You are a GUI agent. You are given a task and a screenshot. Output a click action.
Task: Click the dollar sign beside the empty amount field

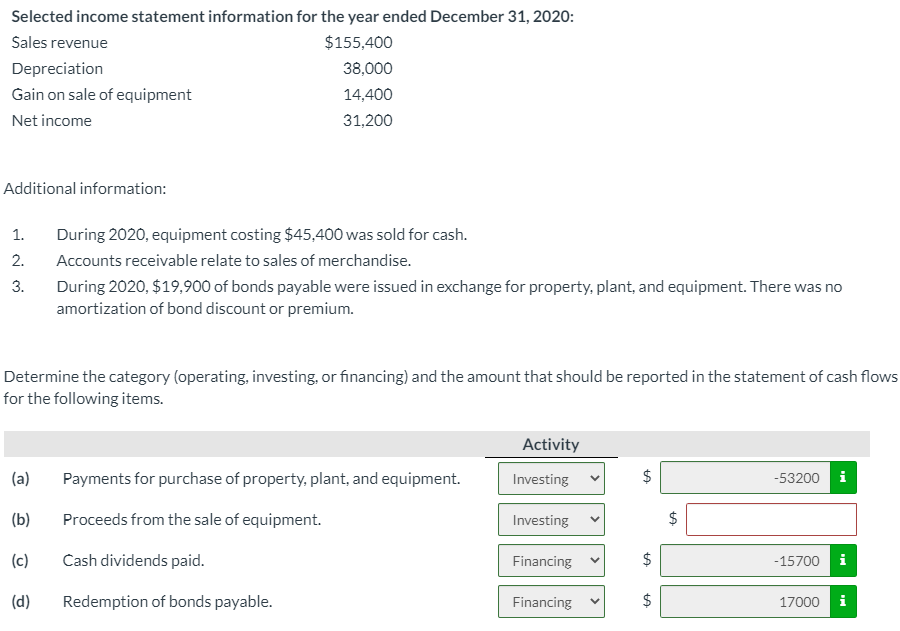671,519
